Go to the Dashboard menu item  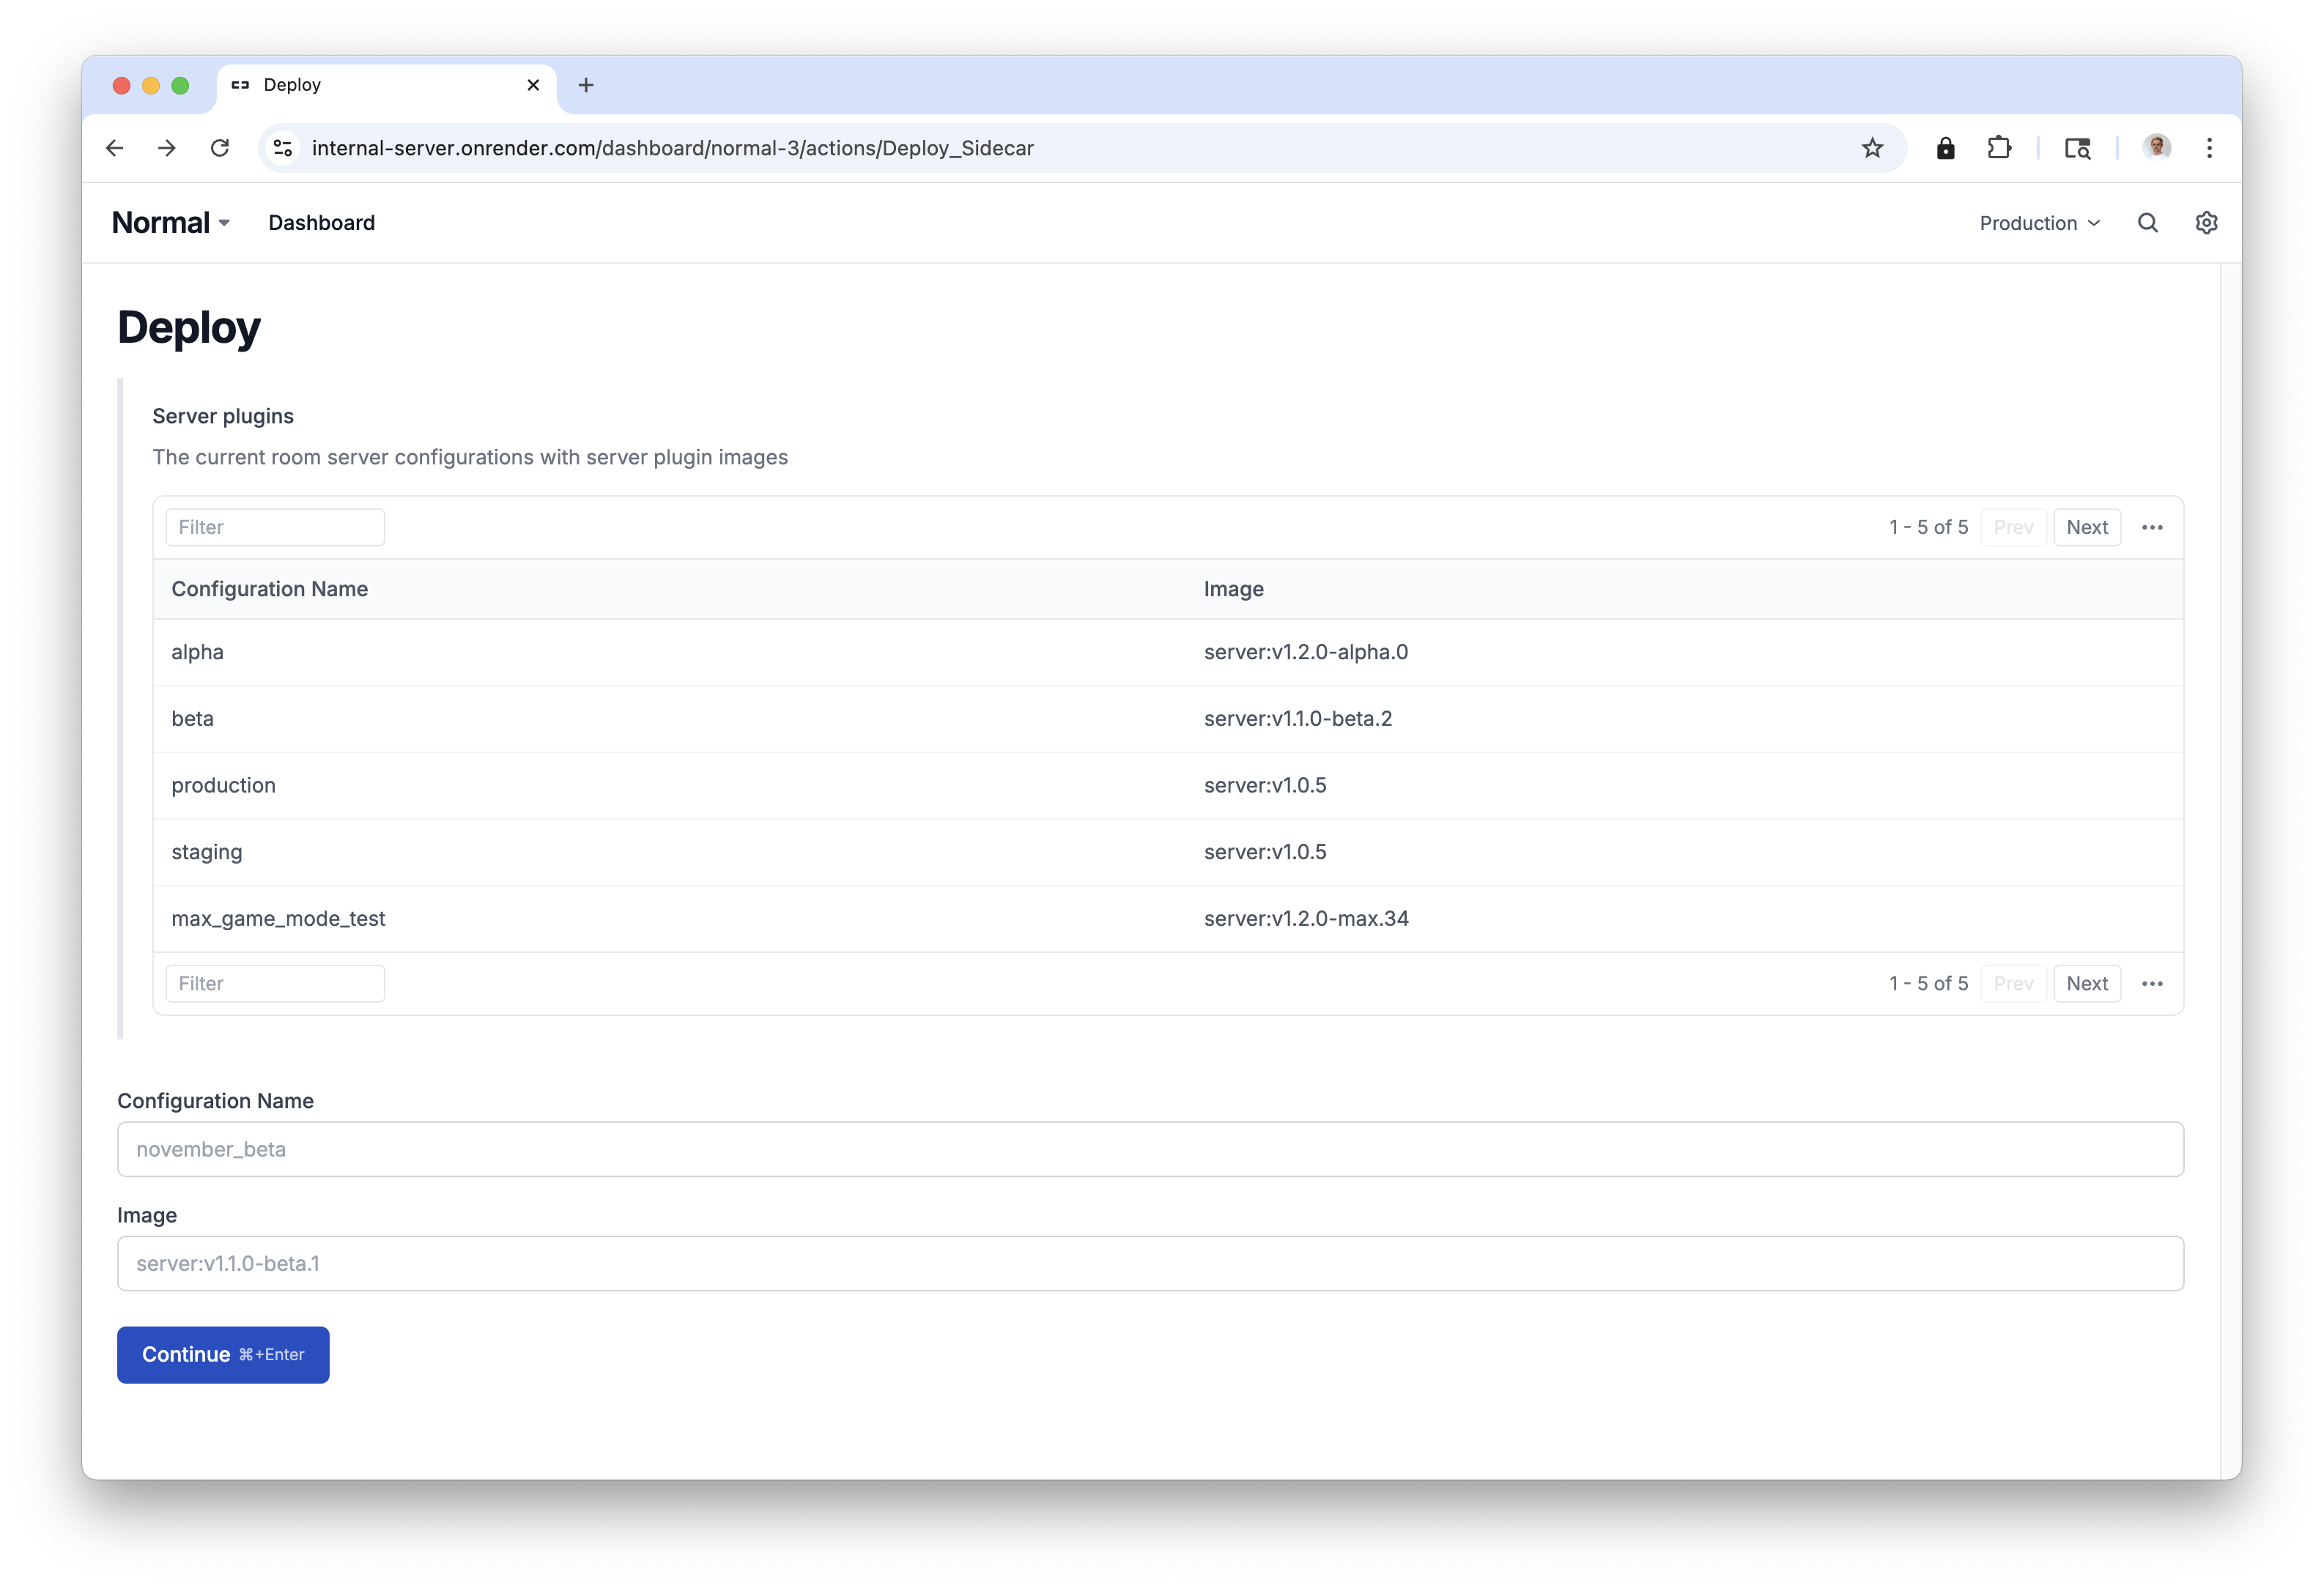pos(321,223)
